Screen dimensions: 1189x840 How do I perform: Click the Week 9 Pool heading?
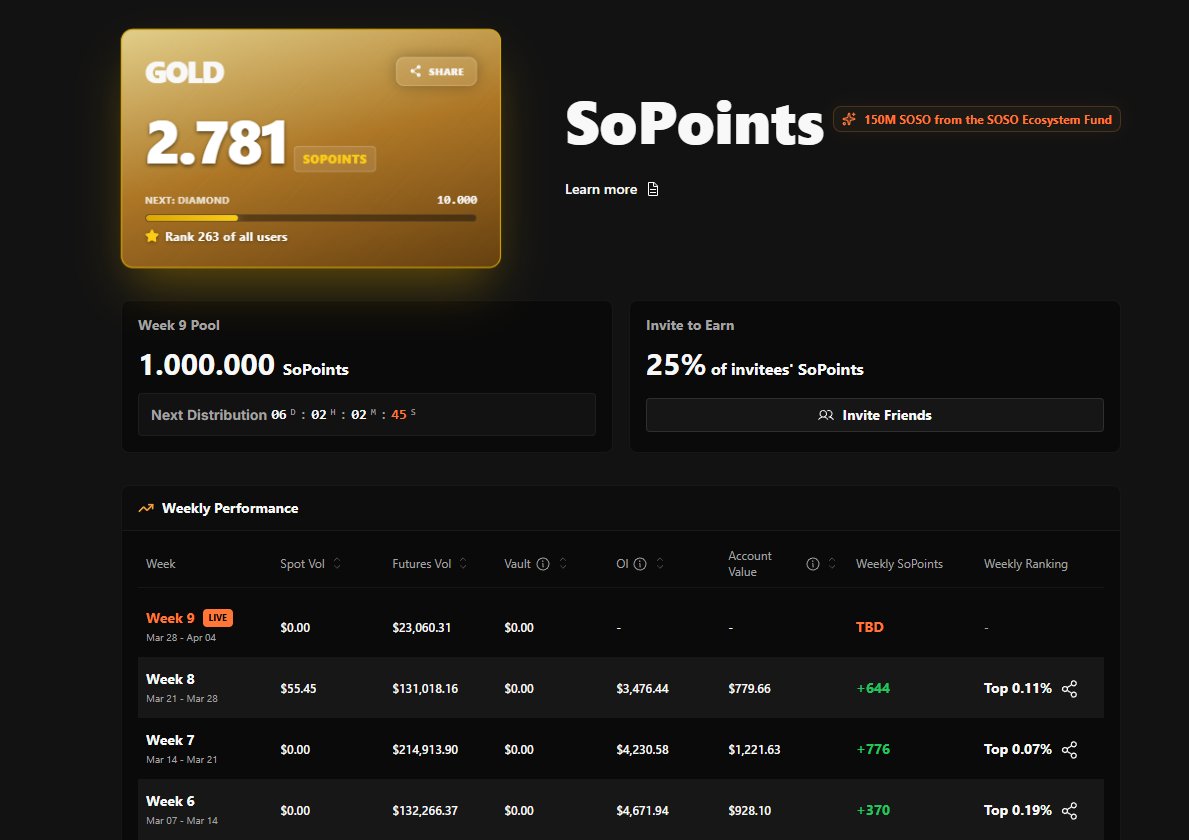179,324
